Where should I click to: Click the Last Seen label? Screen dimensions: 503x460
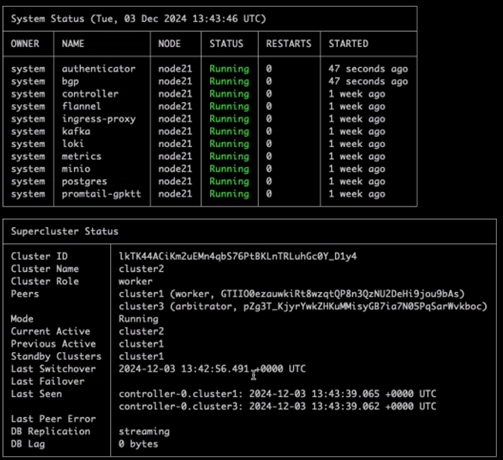[36, 394]
